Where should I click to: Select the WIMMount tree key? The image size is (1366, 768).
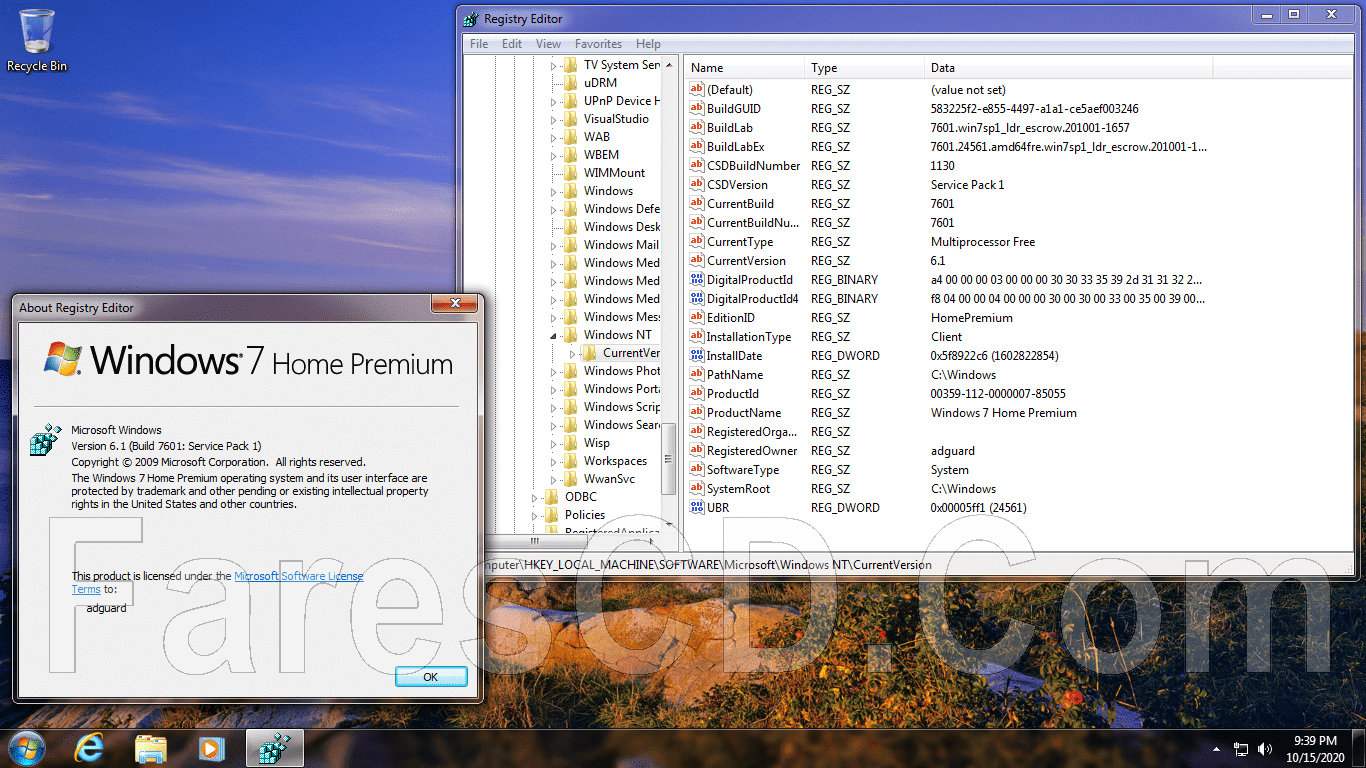614,173
